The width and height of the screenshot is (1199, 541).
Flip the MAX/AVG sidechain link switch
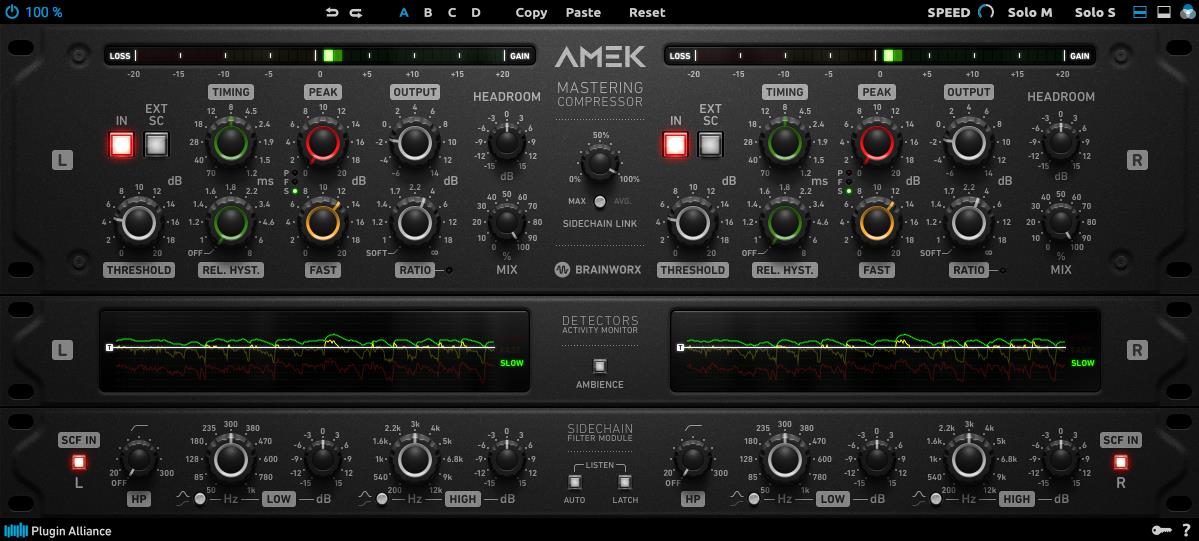(x=600, y=201)
